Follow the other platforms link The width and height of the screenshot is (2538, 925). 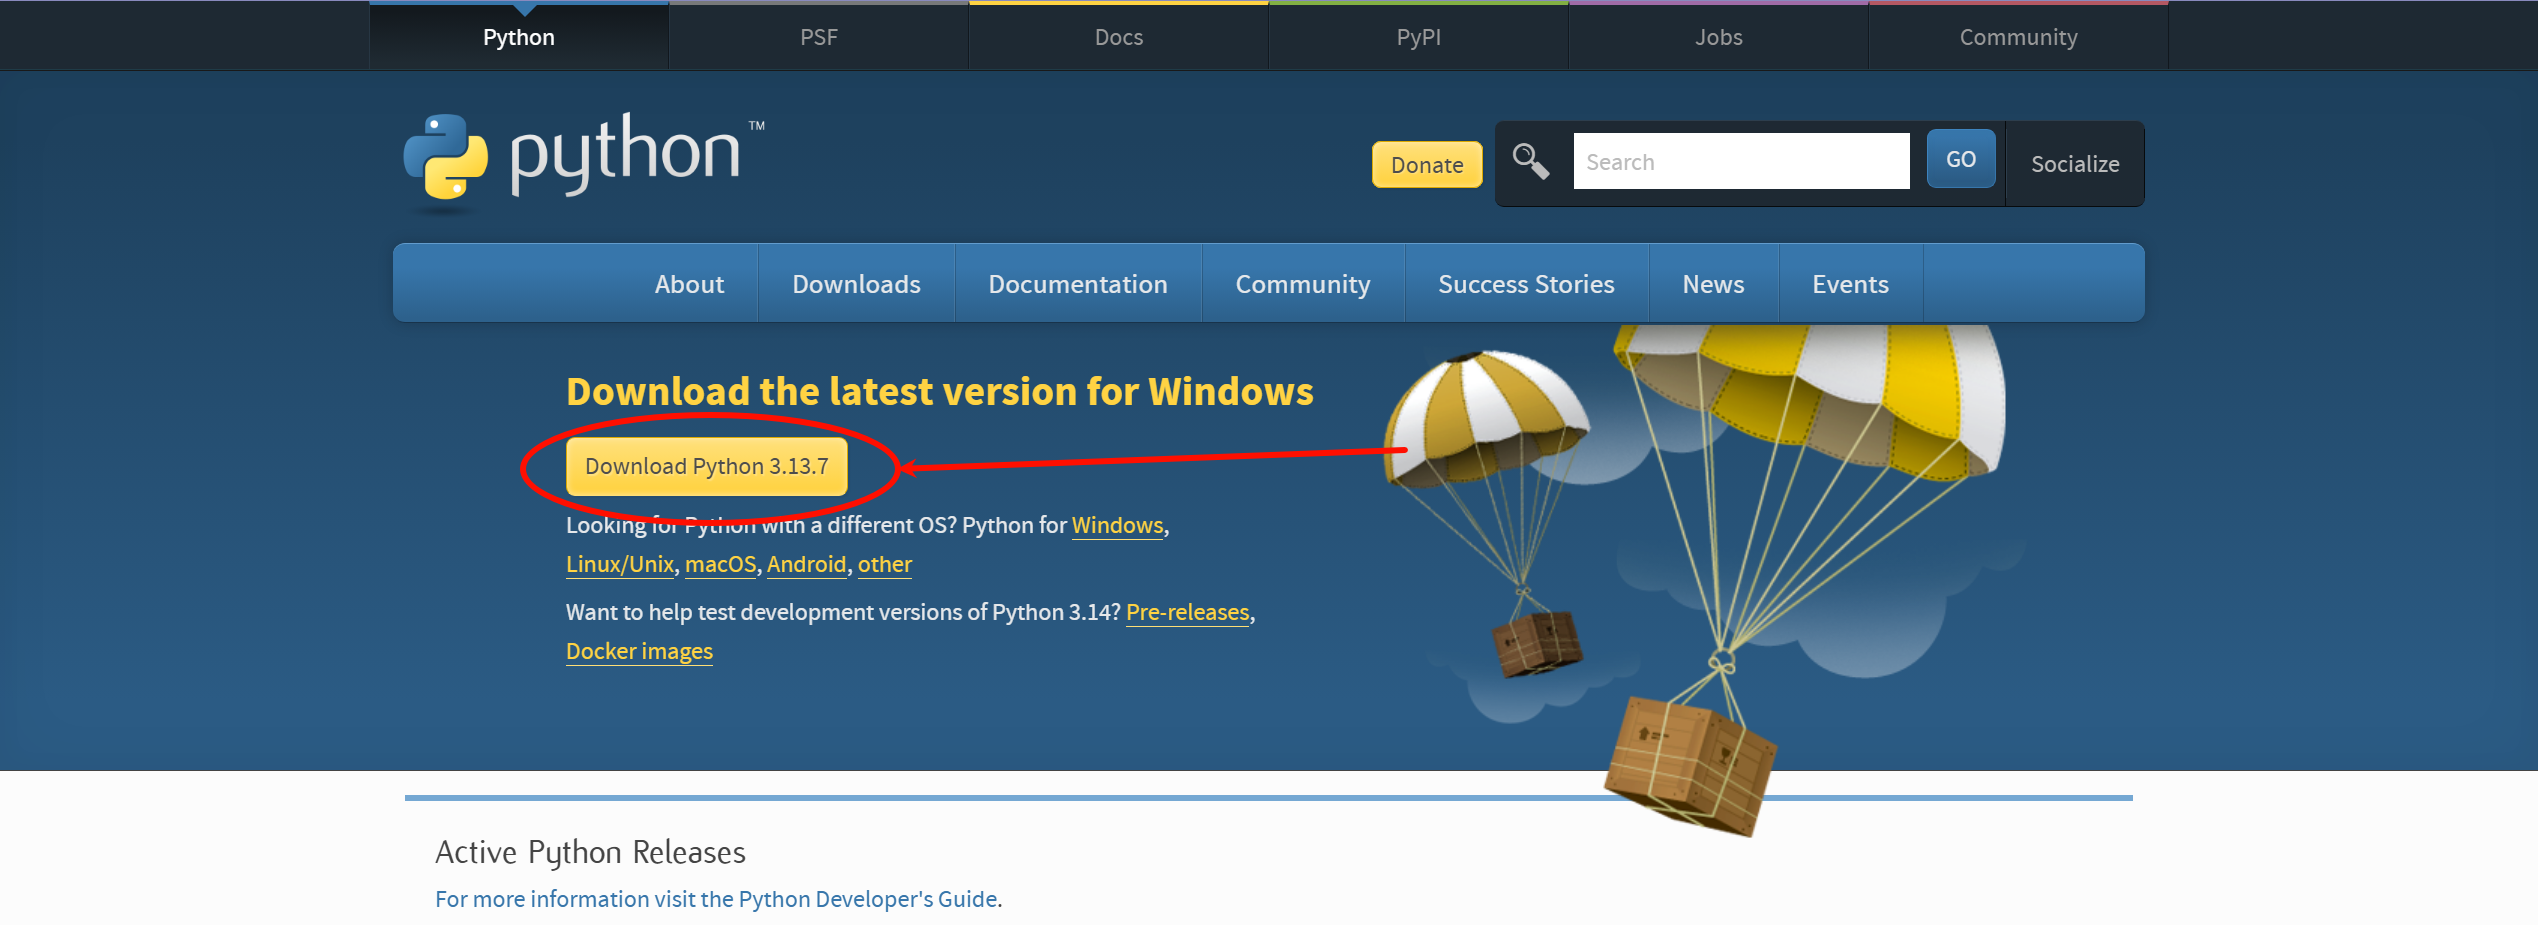pyautogui.click(x=885, y=564)
